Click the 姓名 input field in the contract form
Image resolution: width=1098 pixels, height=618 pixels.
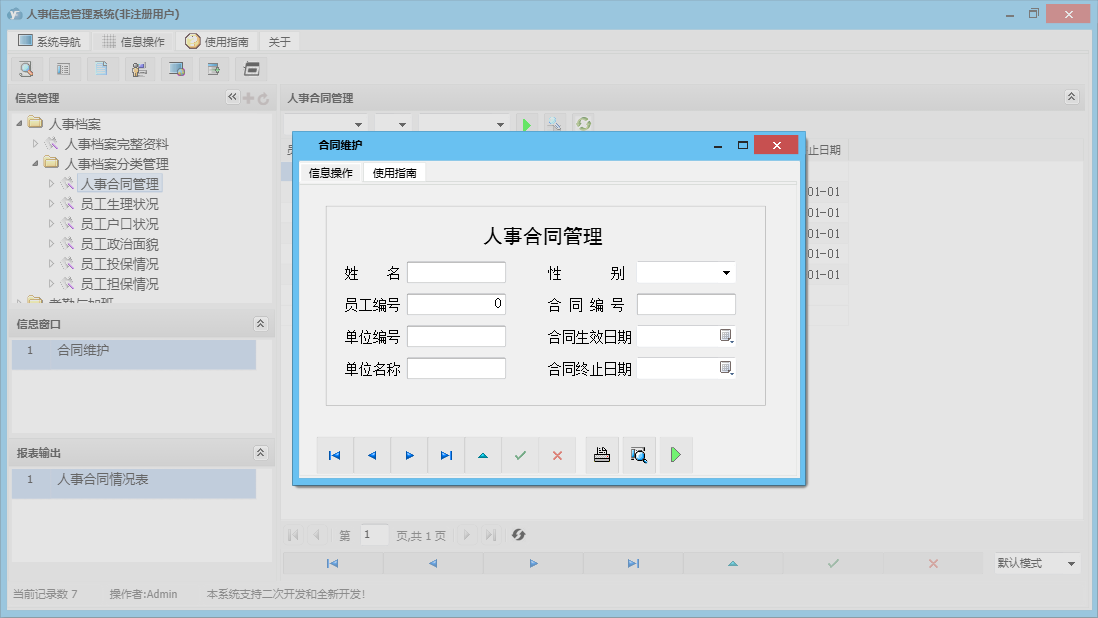coord(456,271)
